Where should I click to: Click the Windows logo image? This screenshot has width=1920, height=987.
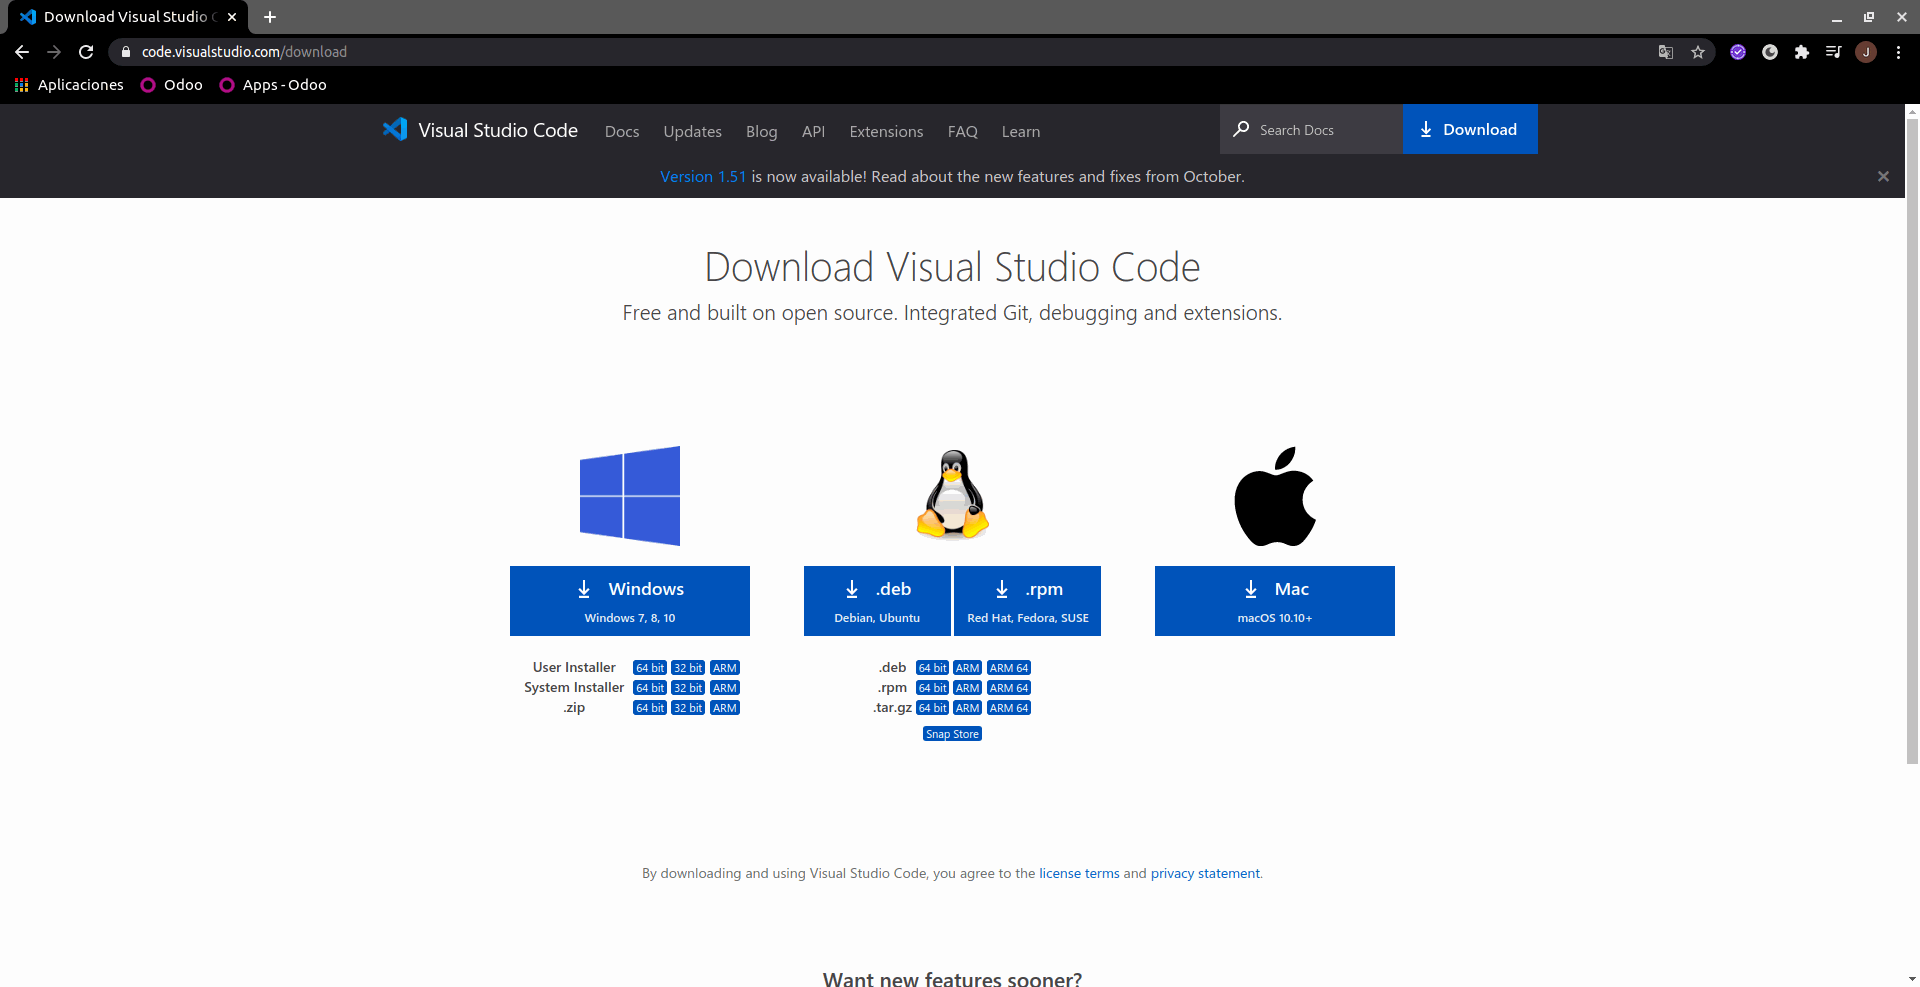pos(630,496)
